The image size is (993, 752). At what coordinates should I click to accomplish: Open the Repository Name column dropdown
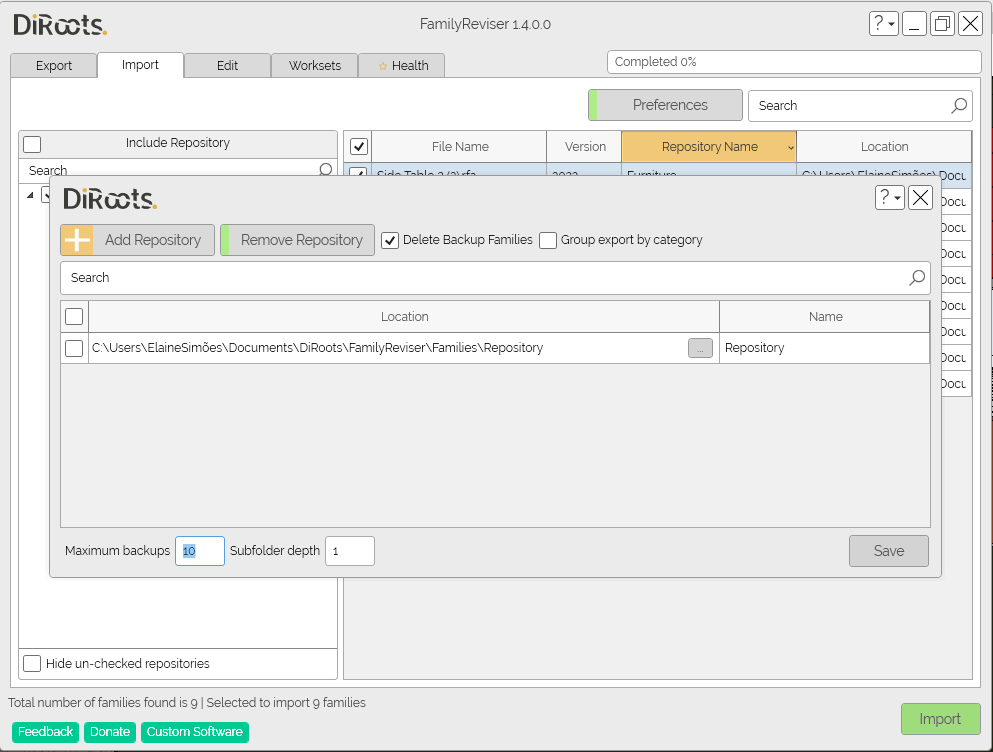790,146
